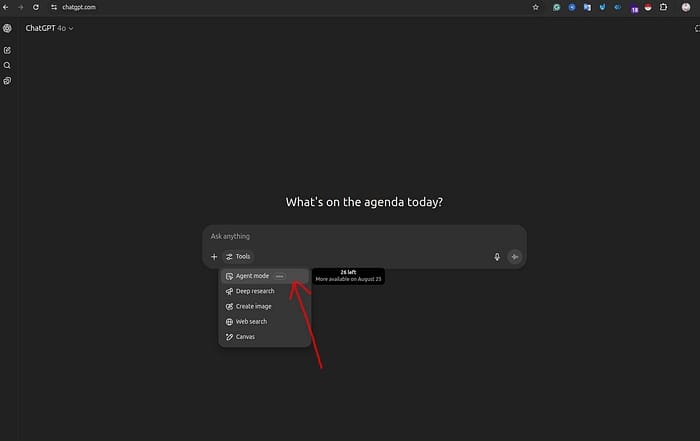The height and width of the screenshot is (441, 700).
Task: Open Canvas from Tools menu
Action: pyautogui.click(x=264, y=337)
